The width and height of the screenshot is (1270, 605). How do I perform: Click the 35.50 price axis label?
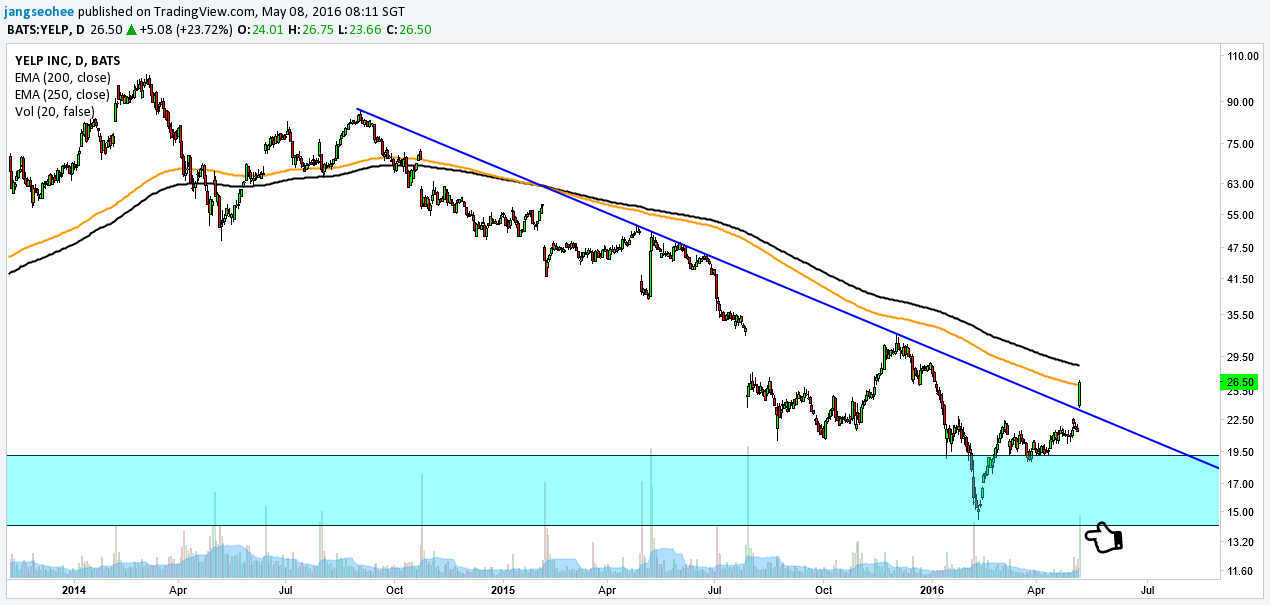coord(1241,315)
